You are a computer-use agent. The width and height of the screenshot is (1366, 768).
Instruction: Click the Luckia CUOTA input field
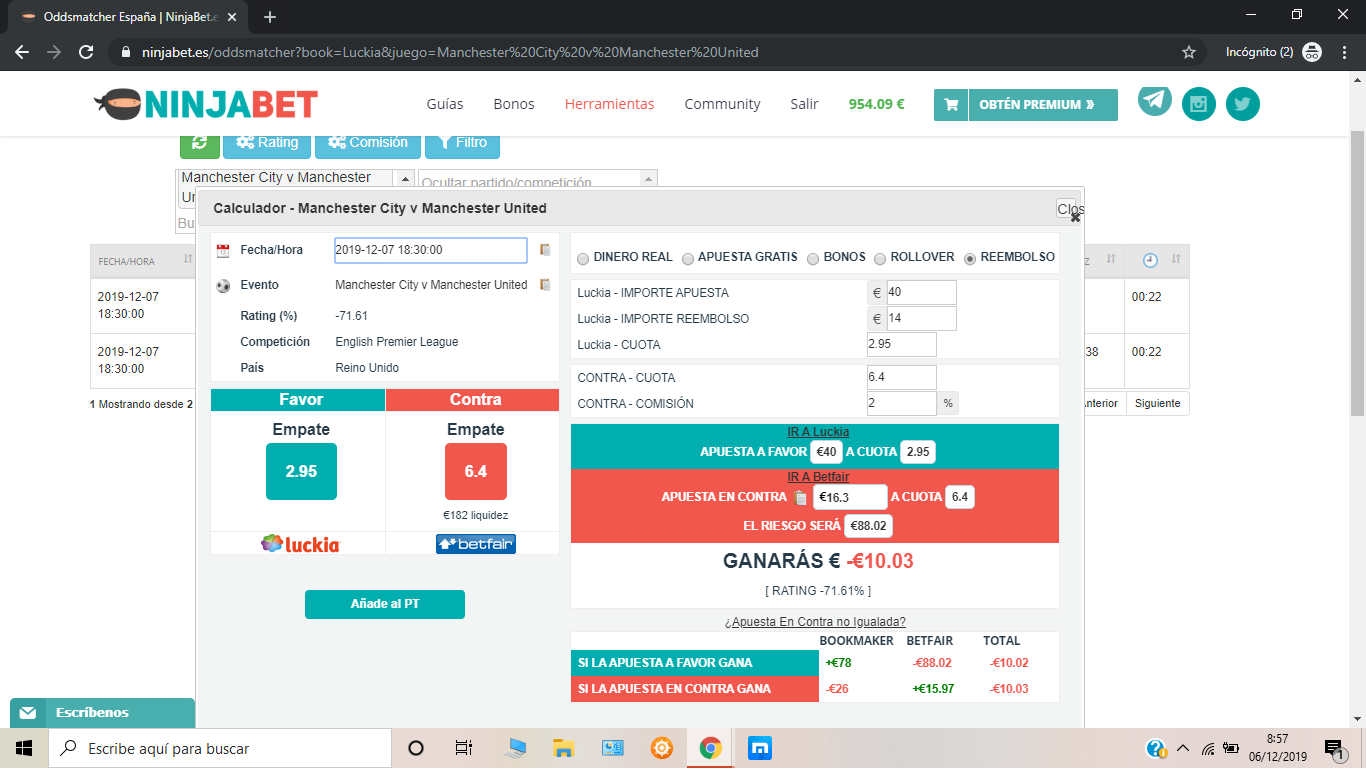902,345
